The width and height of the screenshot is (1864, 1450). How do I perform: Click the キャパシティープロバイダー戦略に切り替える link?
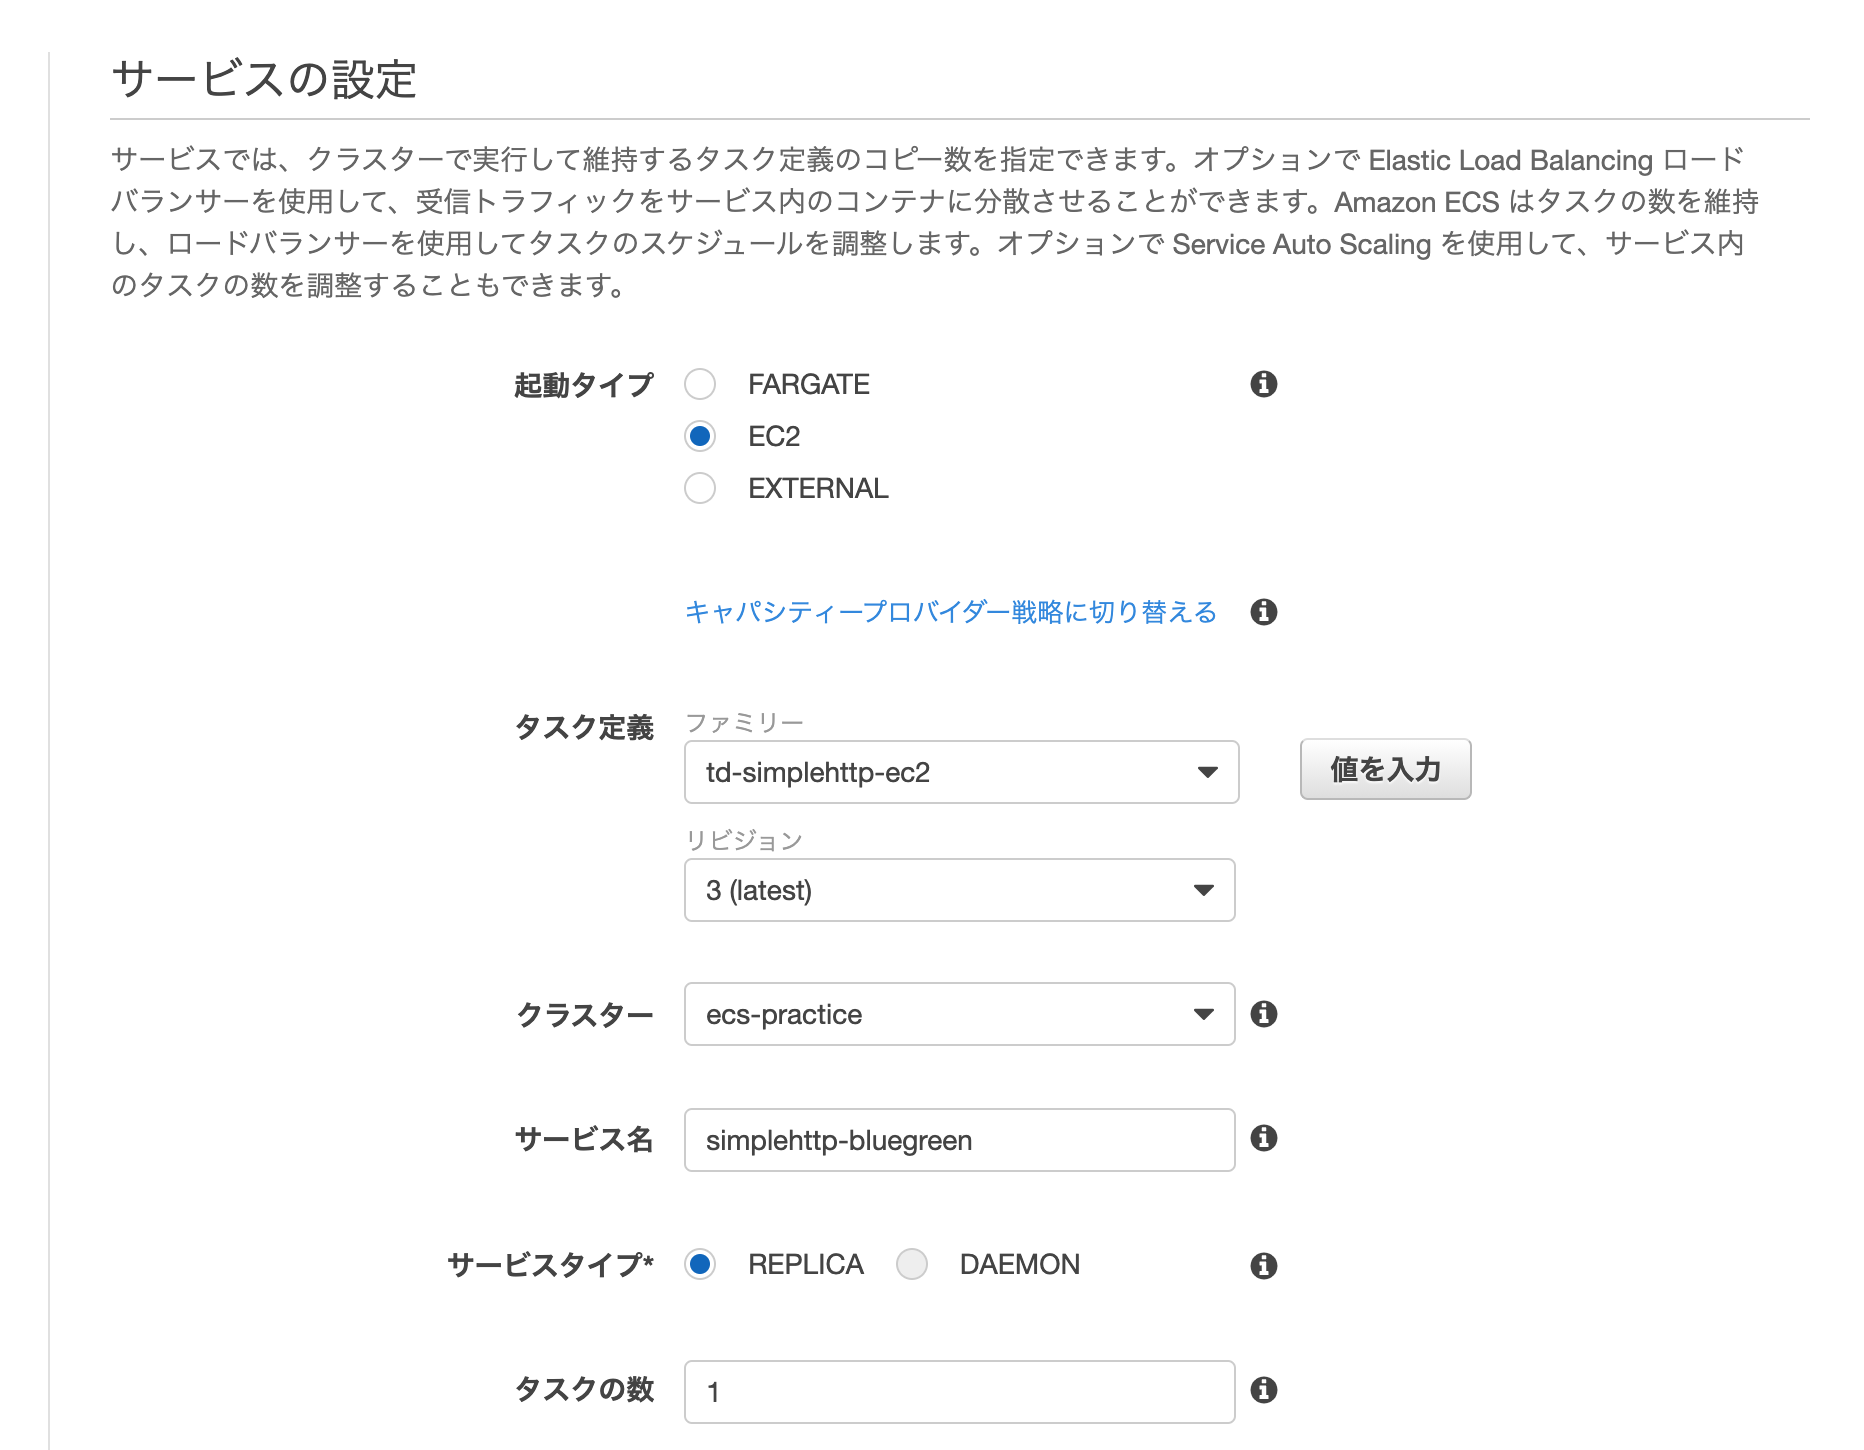[948, 612]
